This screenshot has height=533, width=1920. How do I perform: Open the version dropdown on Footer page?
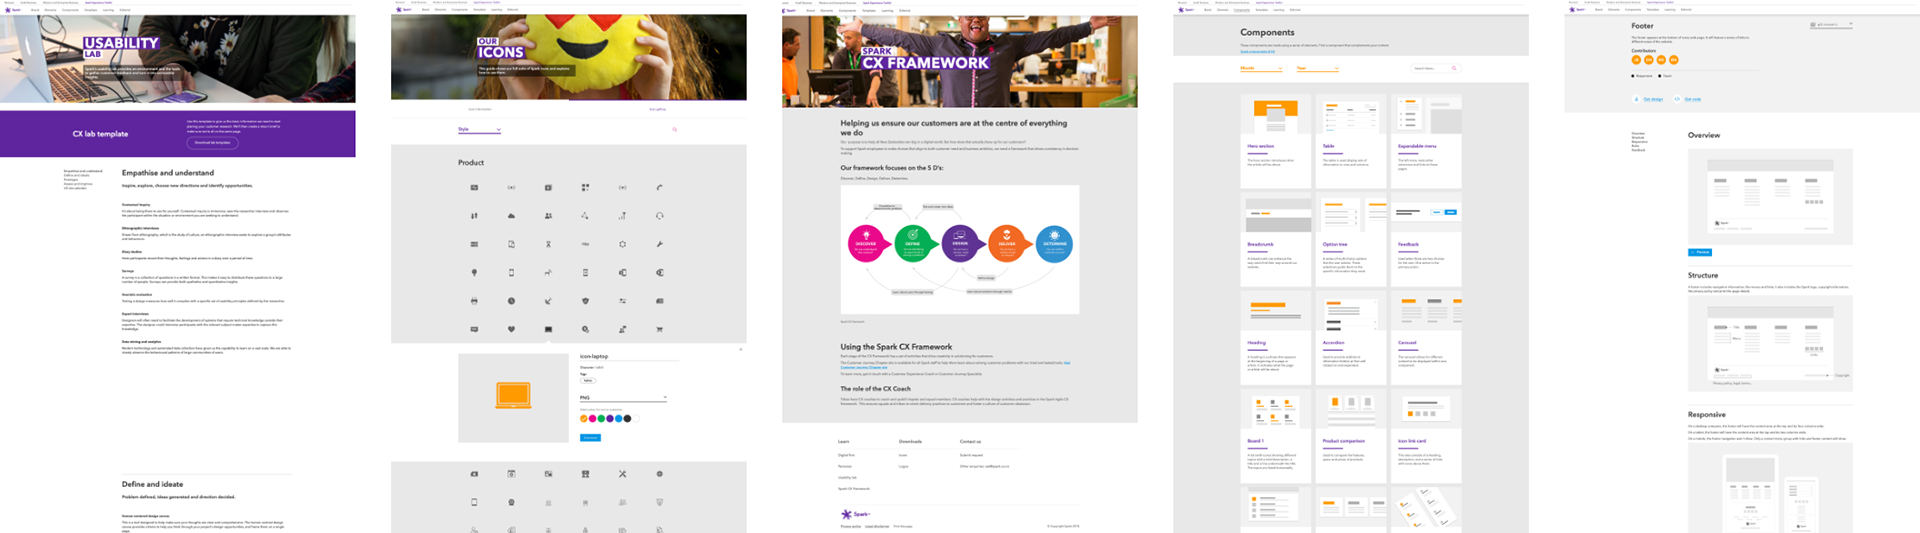(x=1831, y=24)
